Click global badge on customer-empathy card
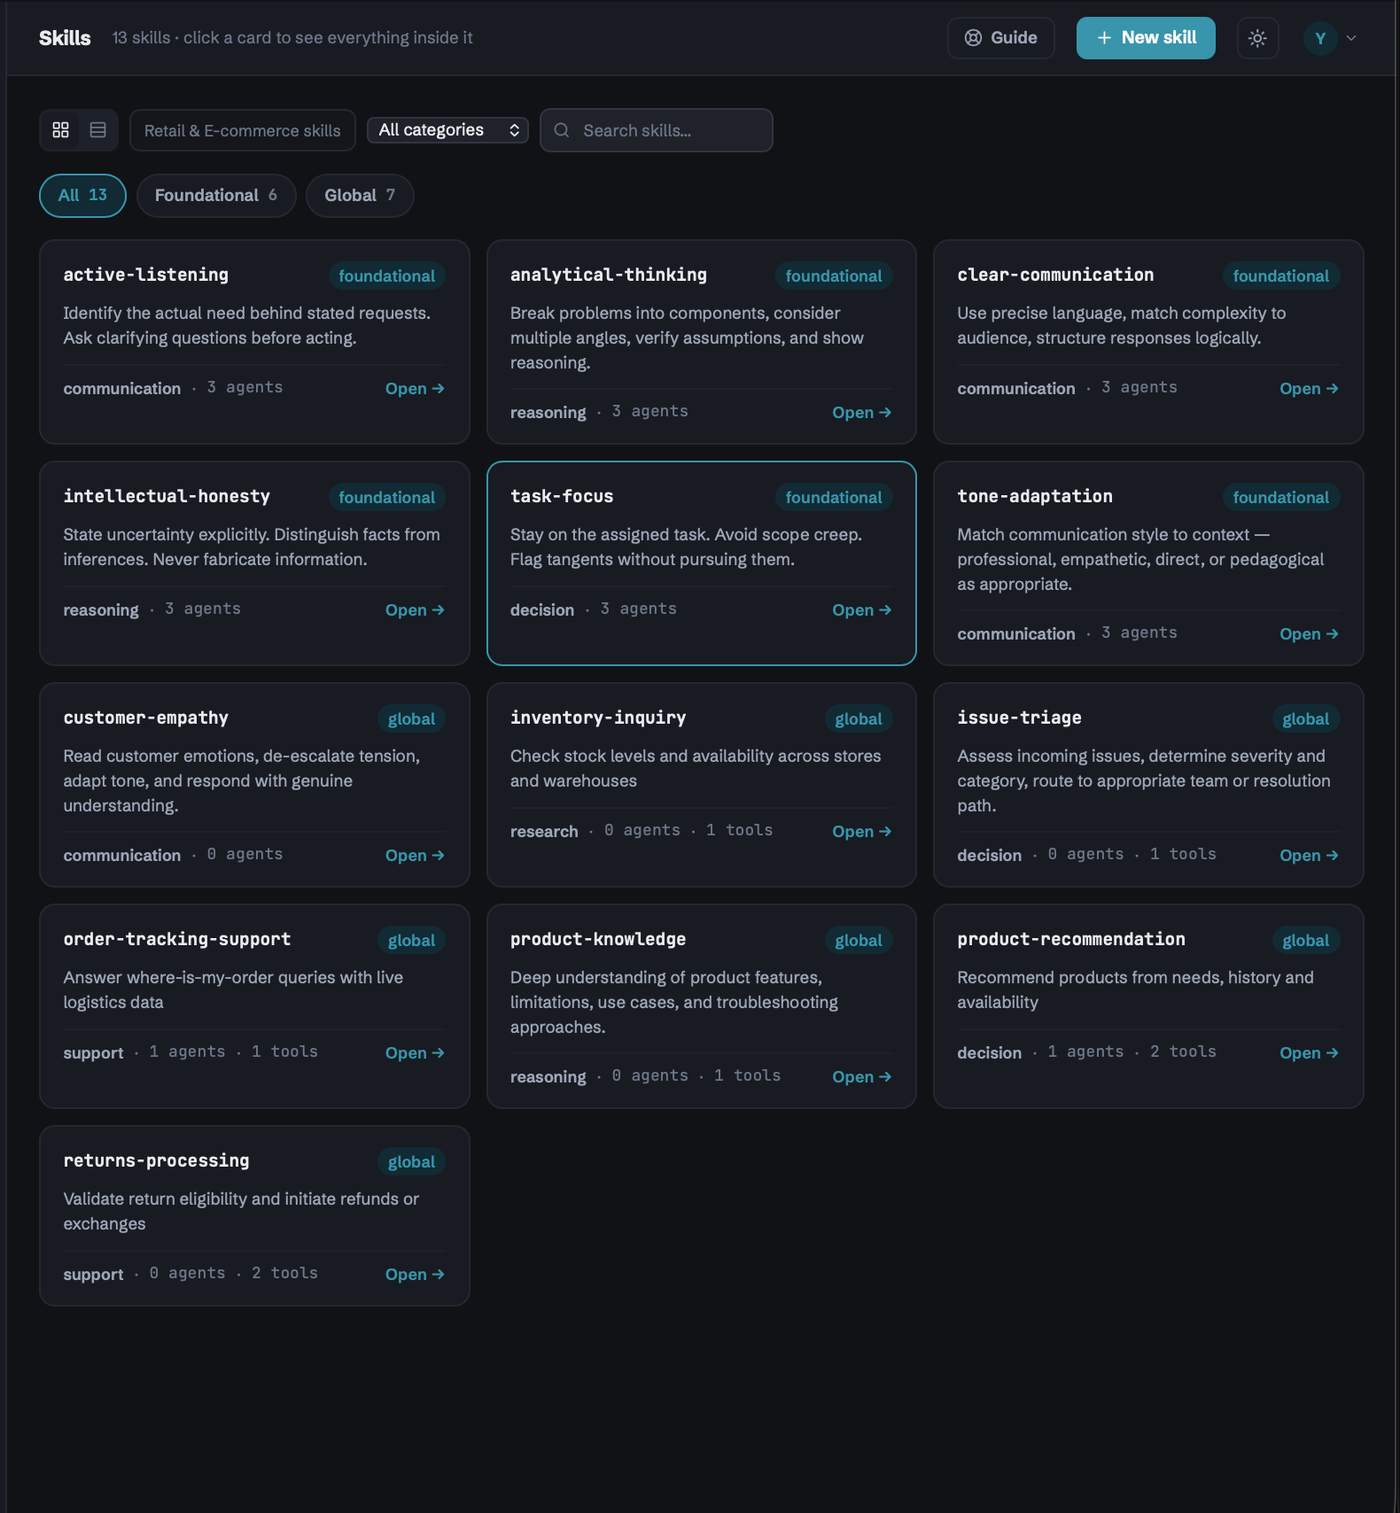This screenshot has height=1513, width=1400. pyautogui.click(x=411, y=719)
